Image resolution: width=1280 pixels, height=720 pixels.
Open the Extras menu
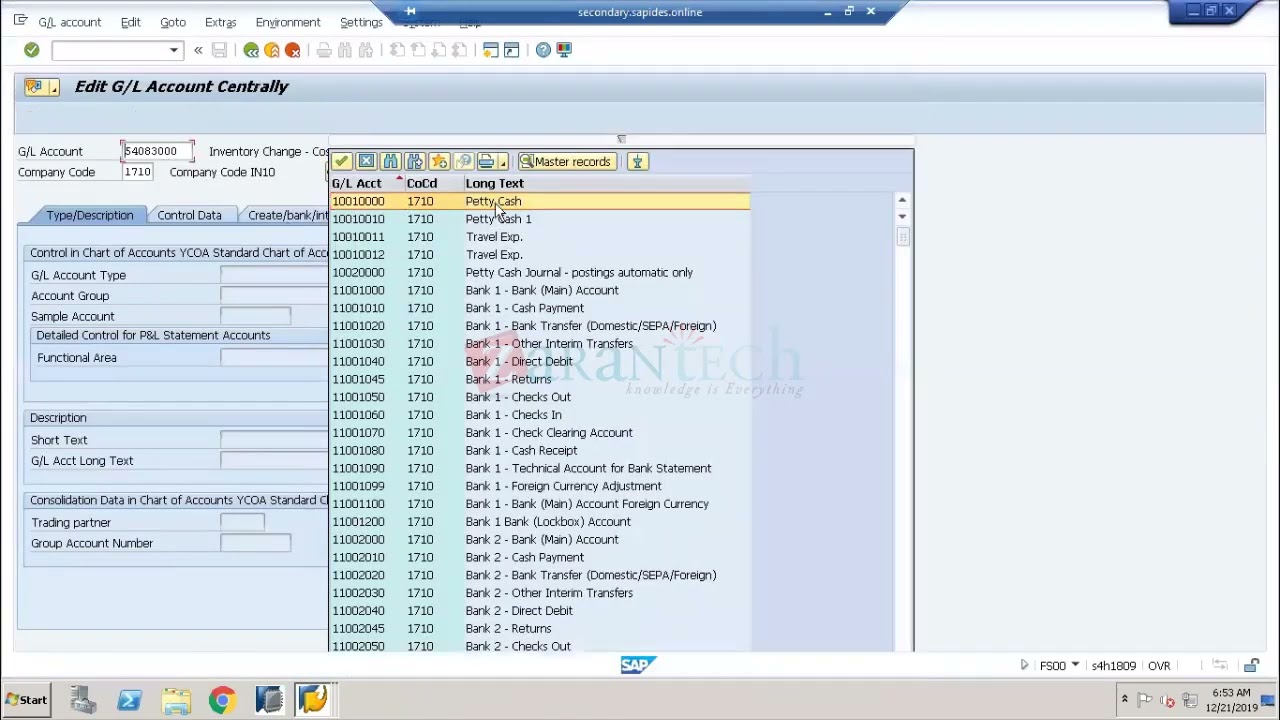pos(220,22)
